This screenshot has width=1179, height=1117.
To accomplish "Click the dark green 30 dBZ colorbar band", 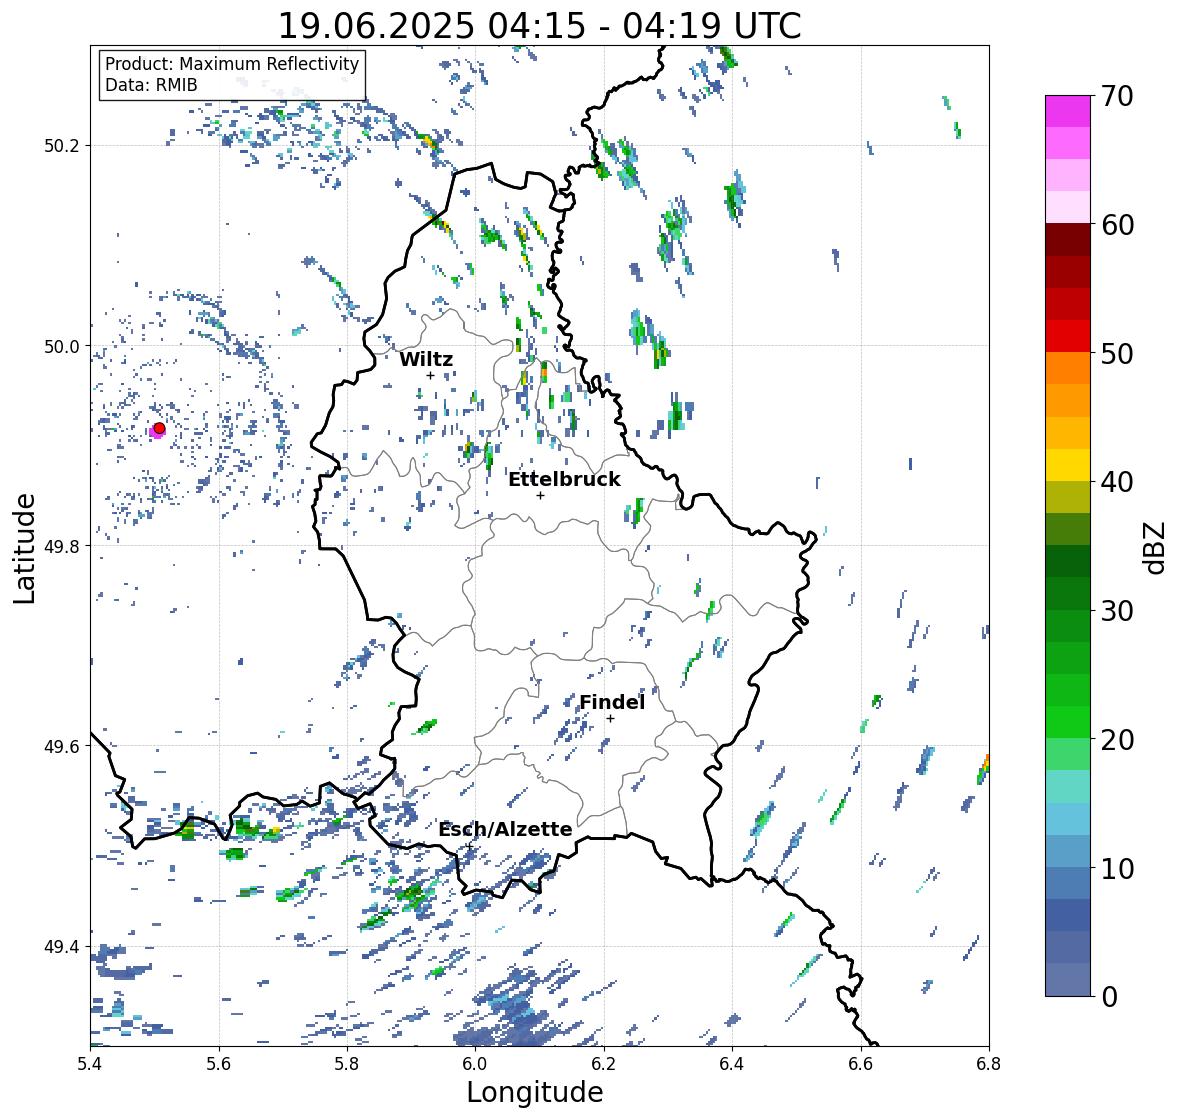I will pos(1068,594).
